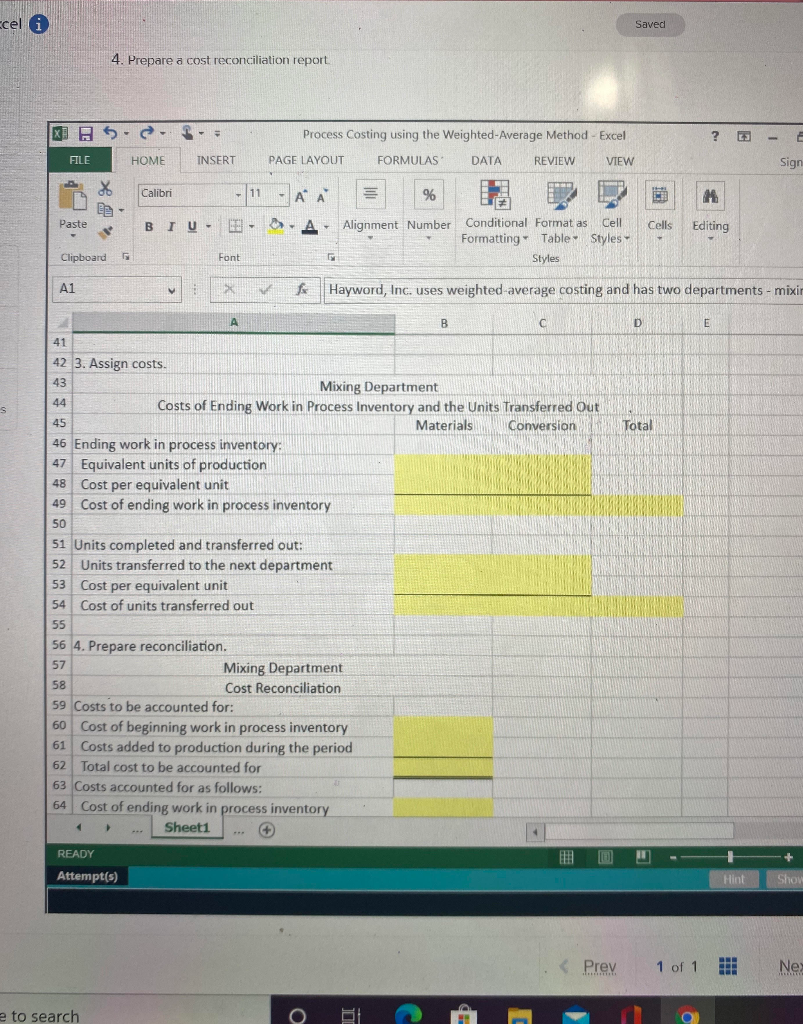803x1024 pixels.
Task: Click the zoom slider handle
Action: click(x=730, y=856)
